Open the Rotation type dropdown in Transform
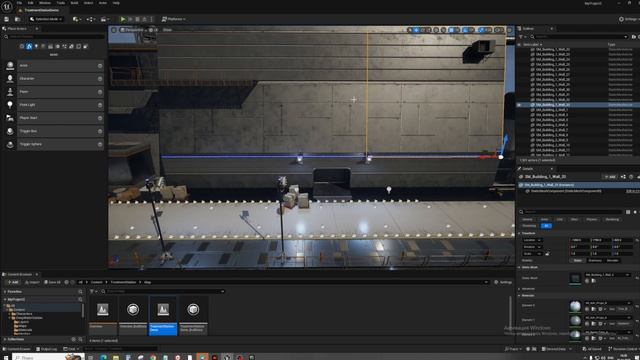Viewport: 640px width, 360px height. tap(532, 247)
